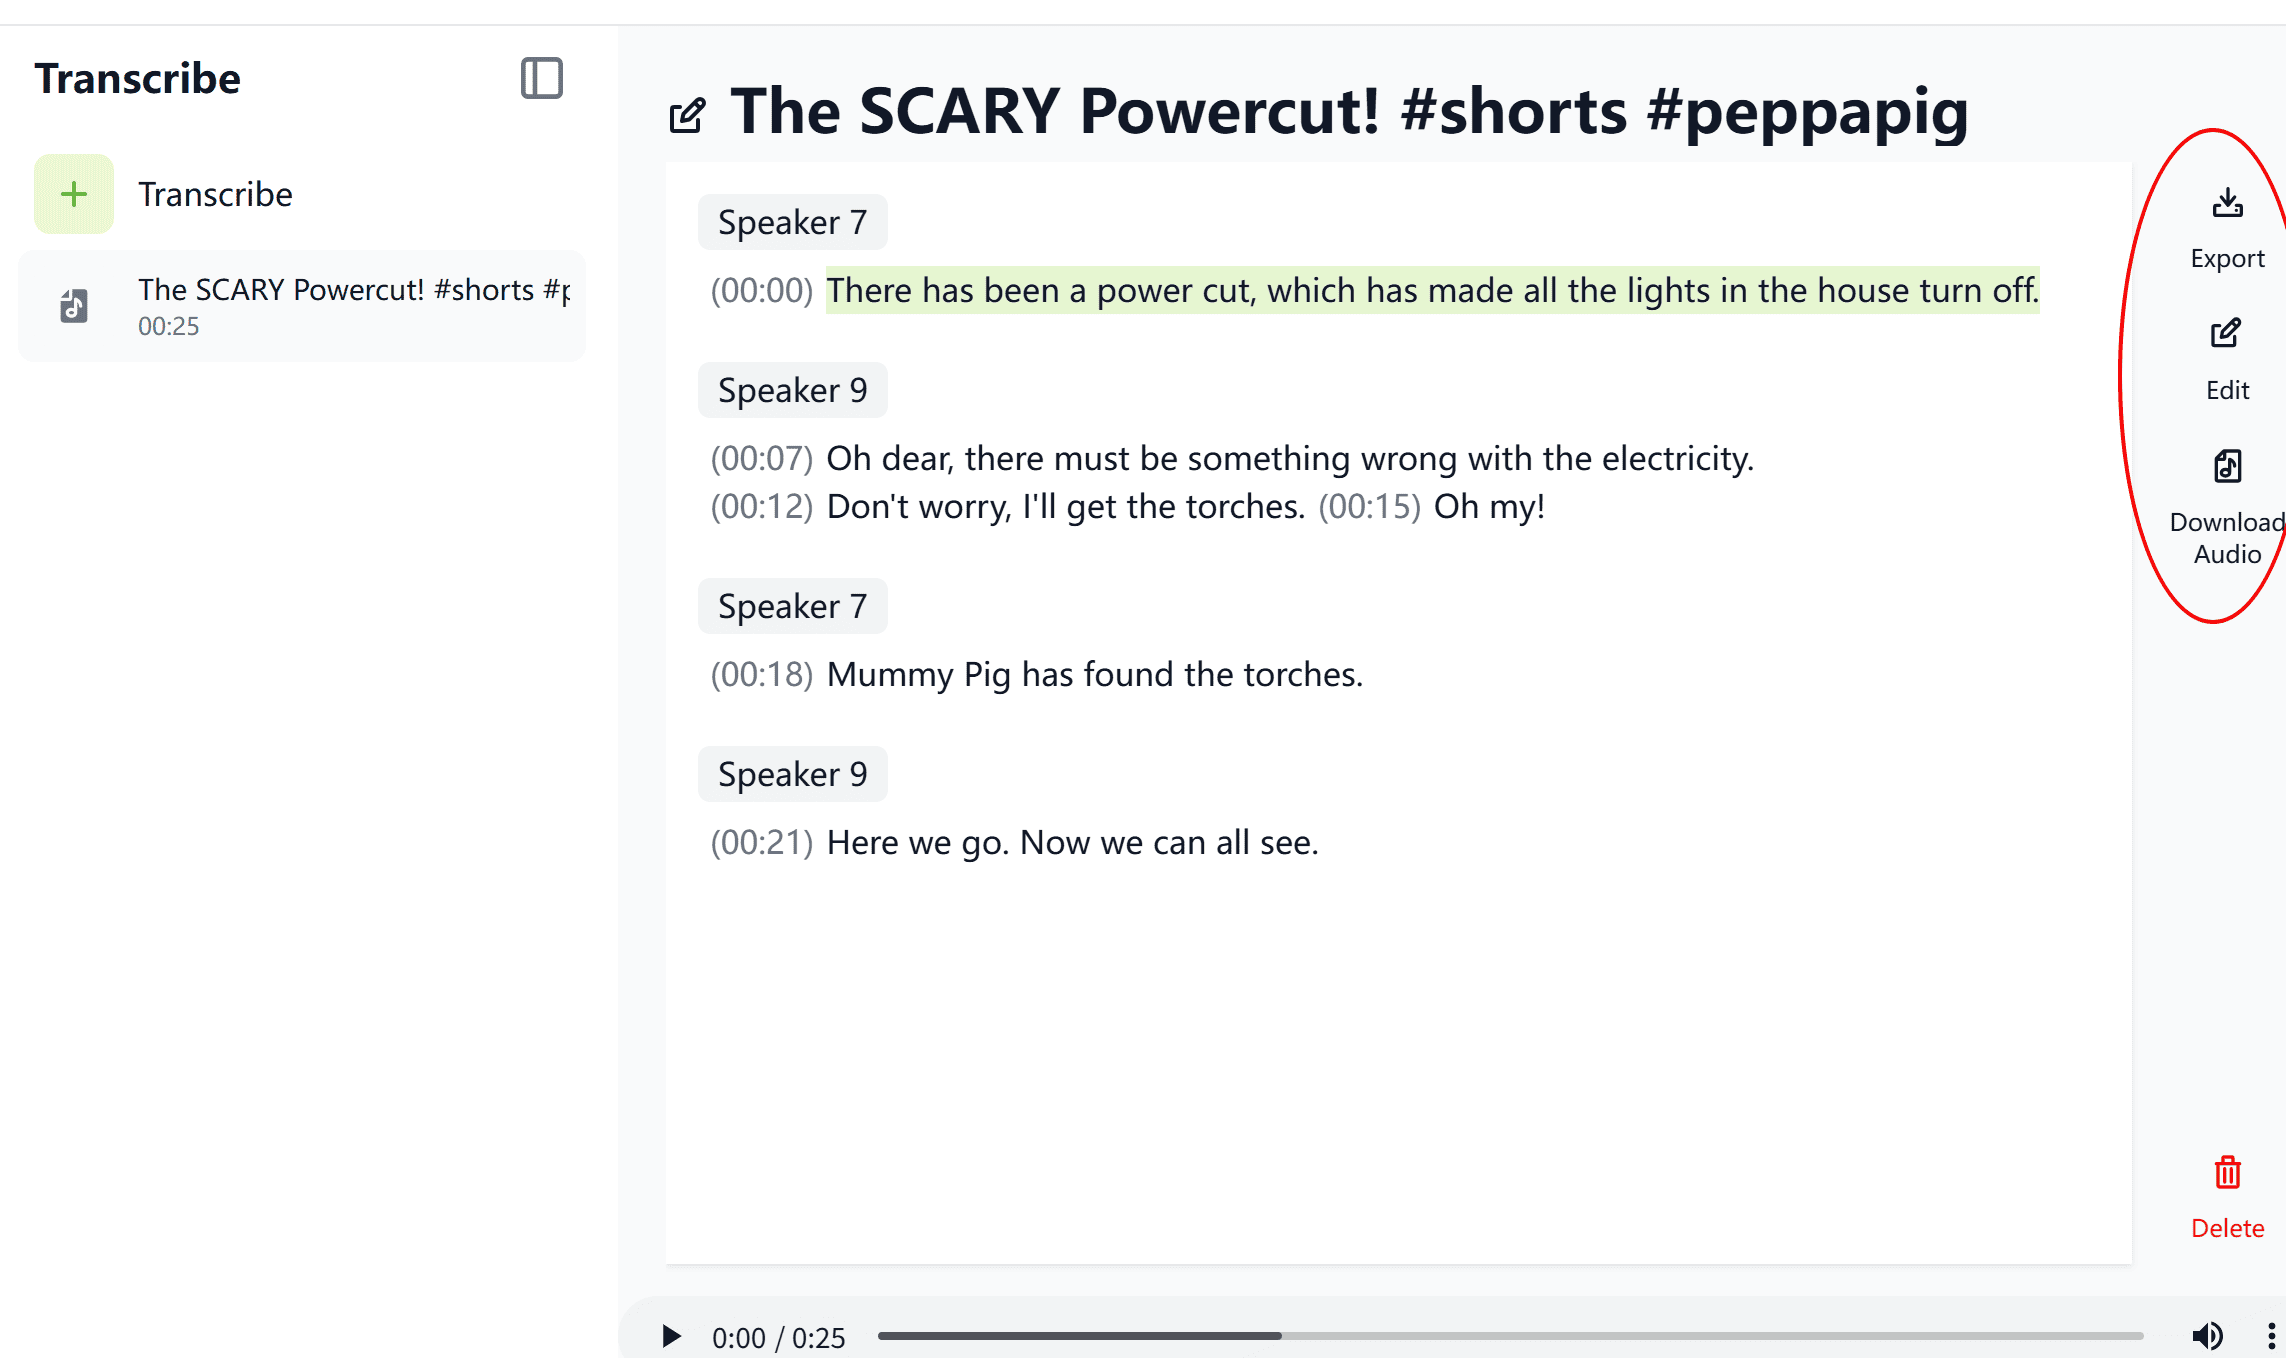Click the Transcribe heading in sidebar
Image resolution: width=2286 pixels, height=1358 pixels.
[x=137, y=78]
